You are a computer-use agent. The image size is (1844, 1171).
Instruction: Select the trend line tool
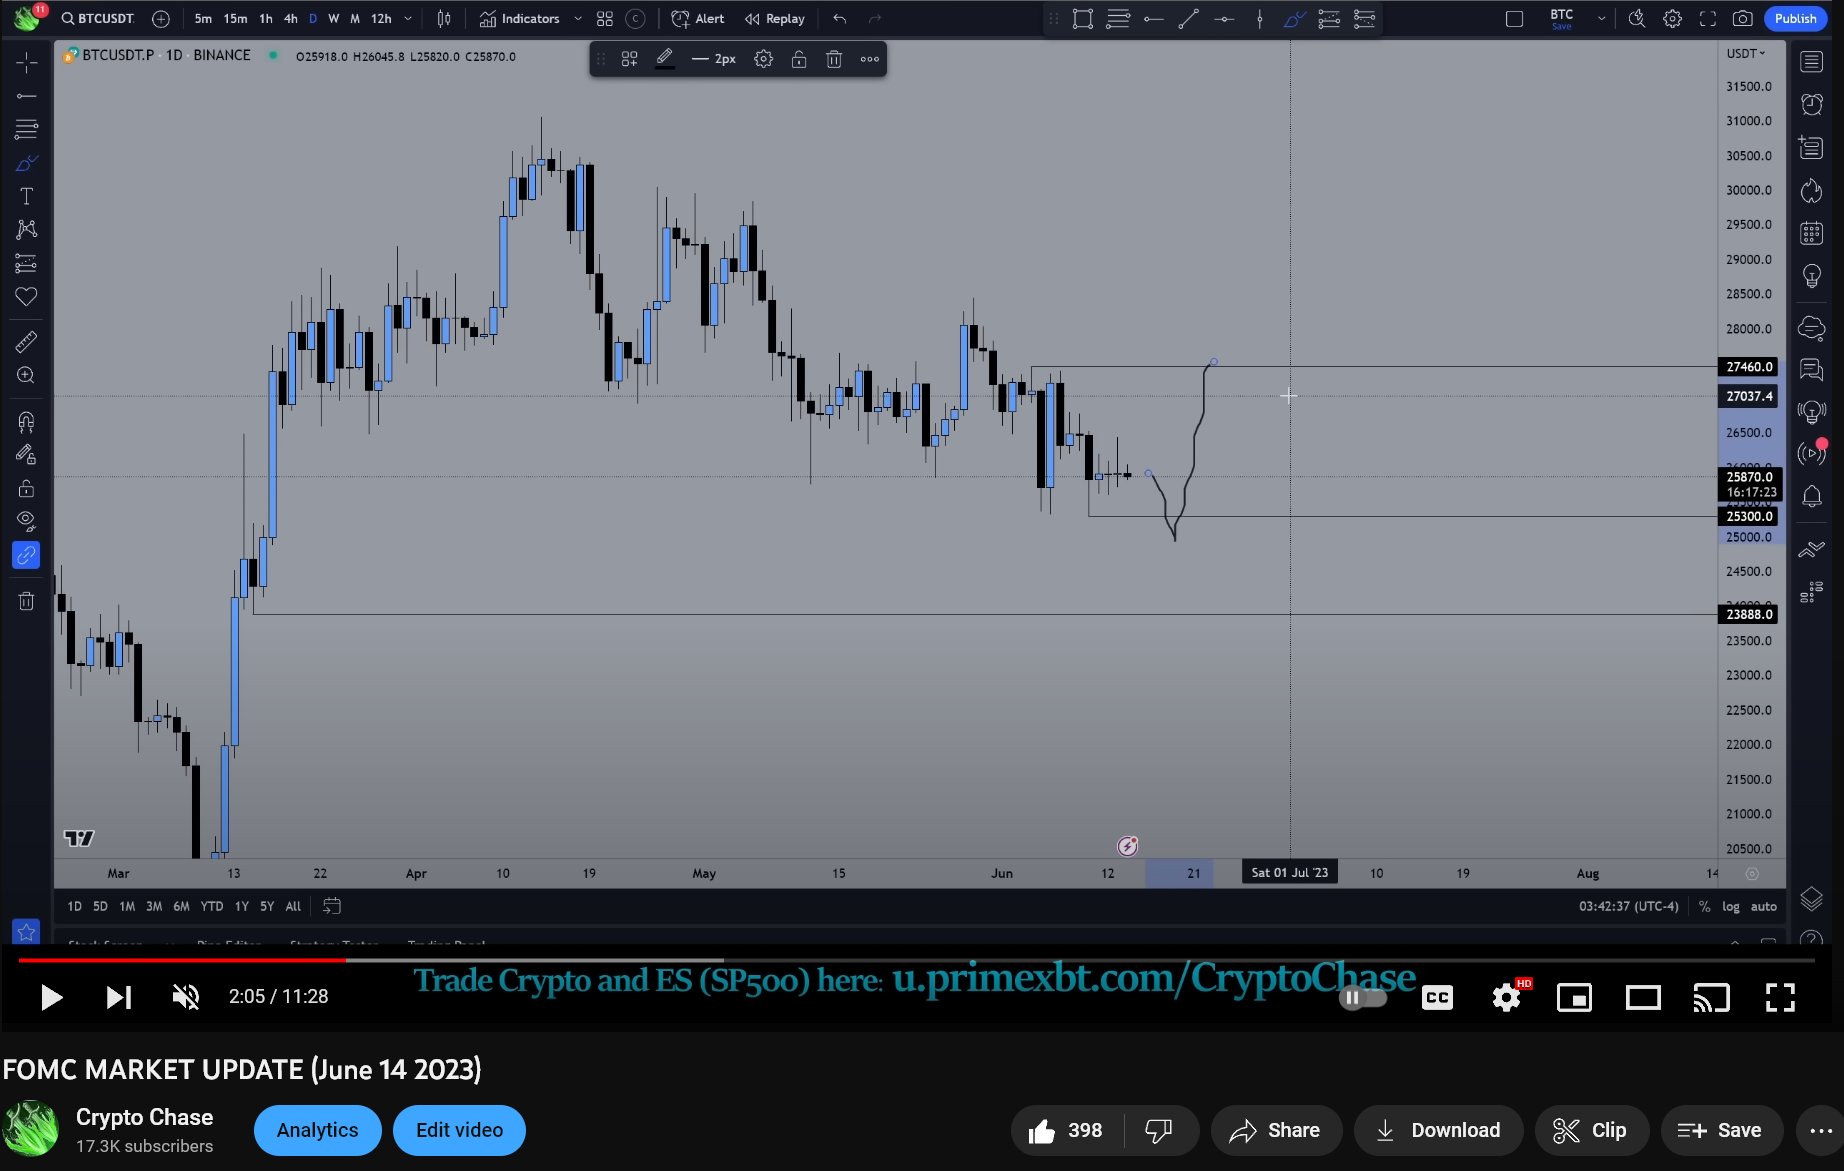click(x=26, y=96)
